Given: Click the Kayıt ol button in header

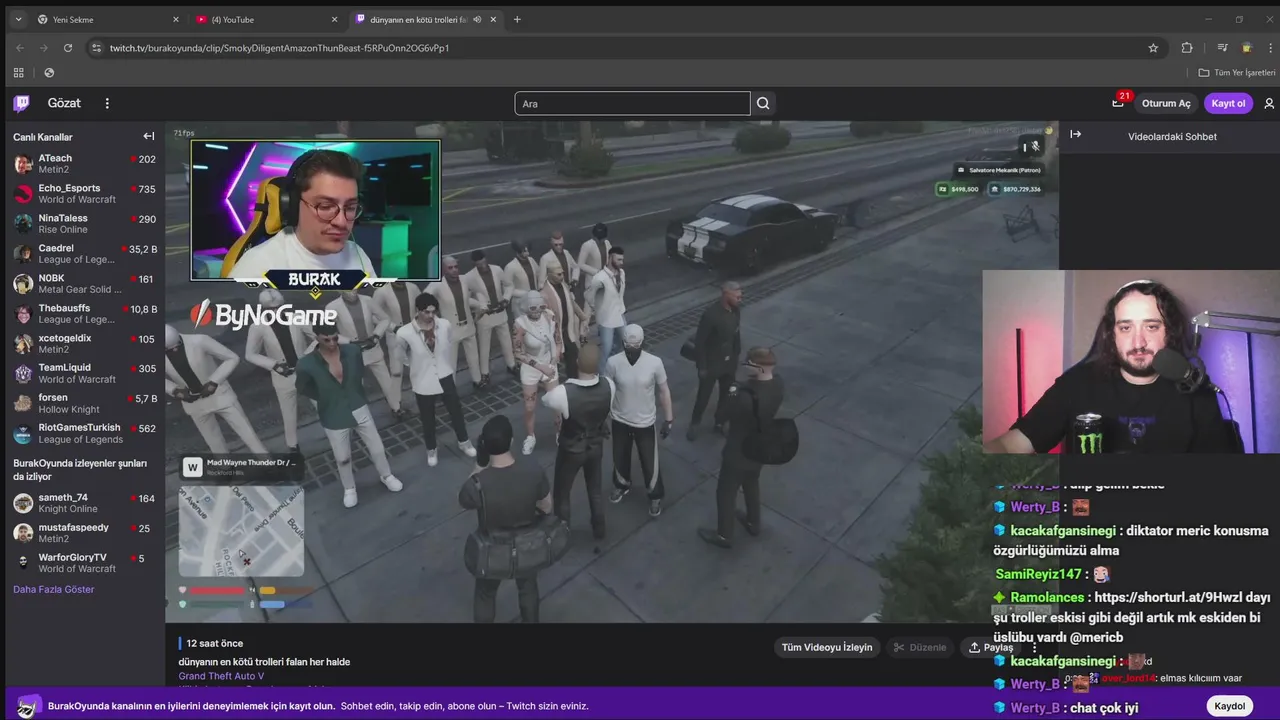Looking at the screenshot, I should [1228, 103].
